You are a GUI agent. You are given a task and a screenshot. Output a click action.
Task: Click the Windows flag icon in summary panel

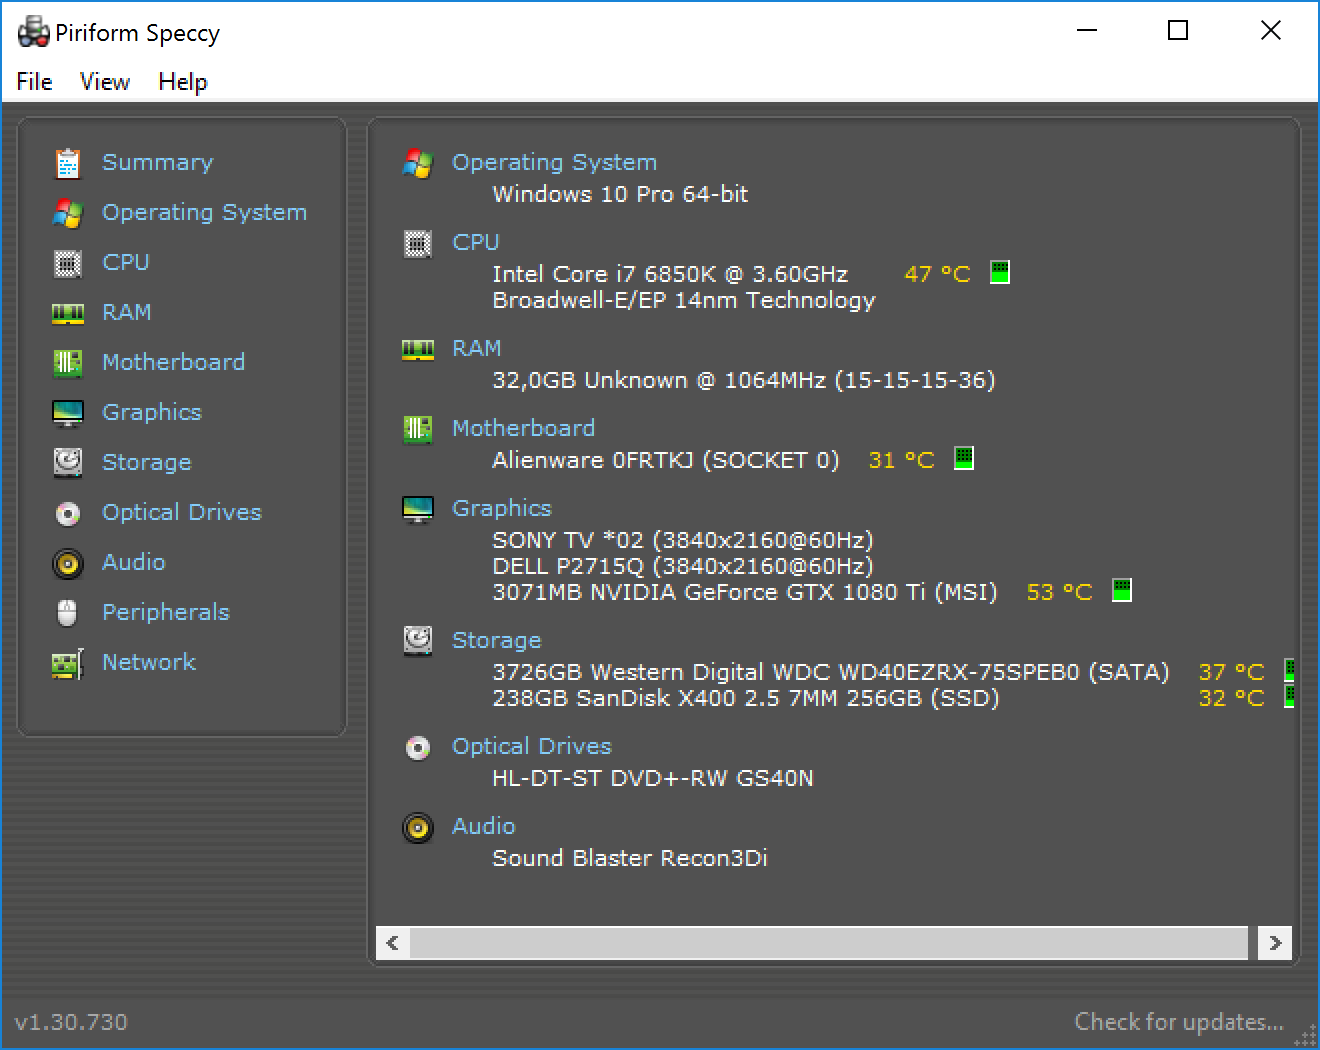point(417,163)
